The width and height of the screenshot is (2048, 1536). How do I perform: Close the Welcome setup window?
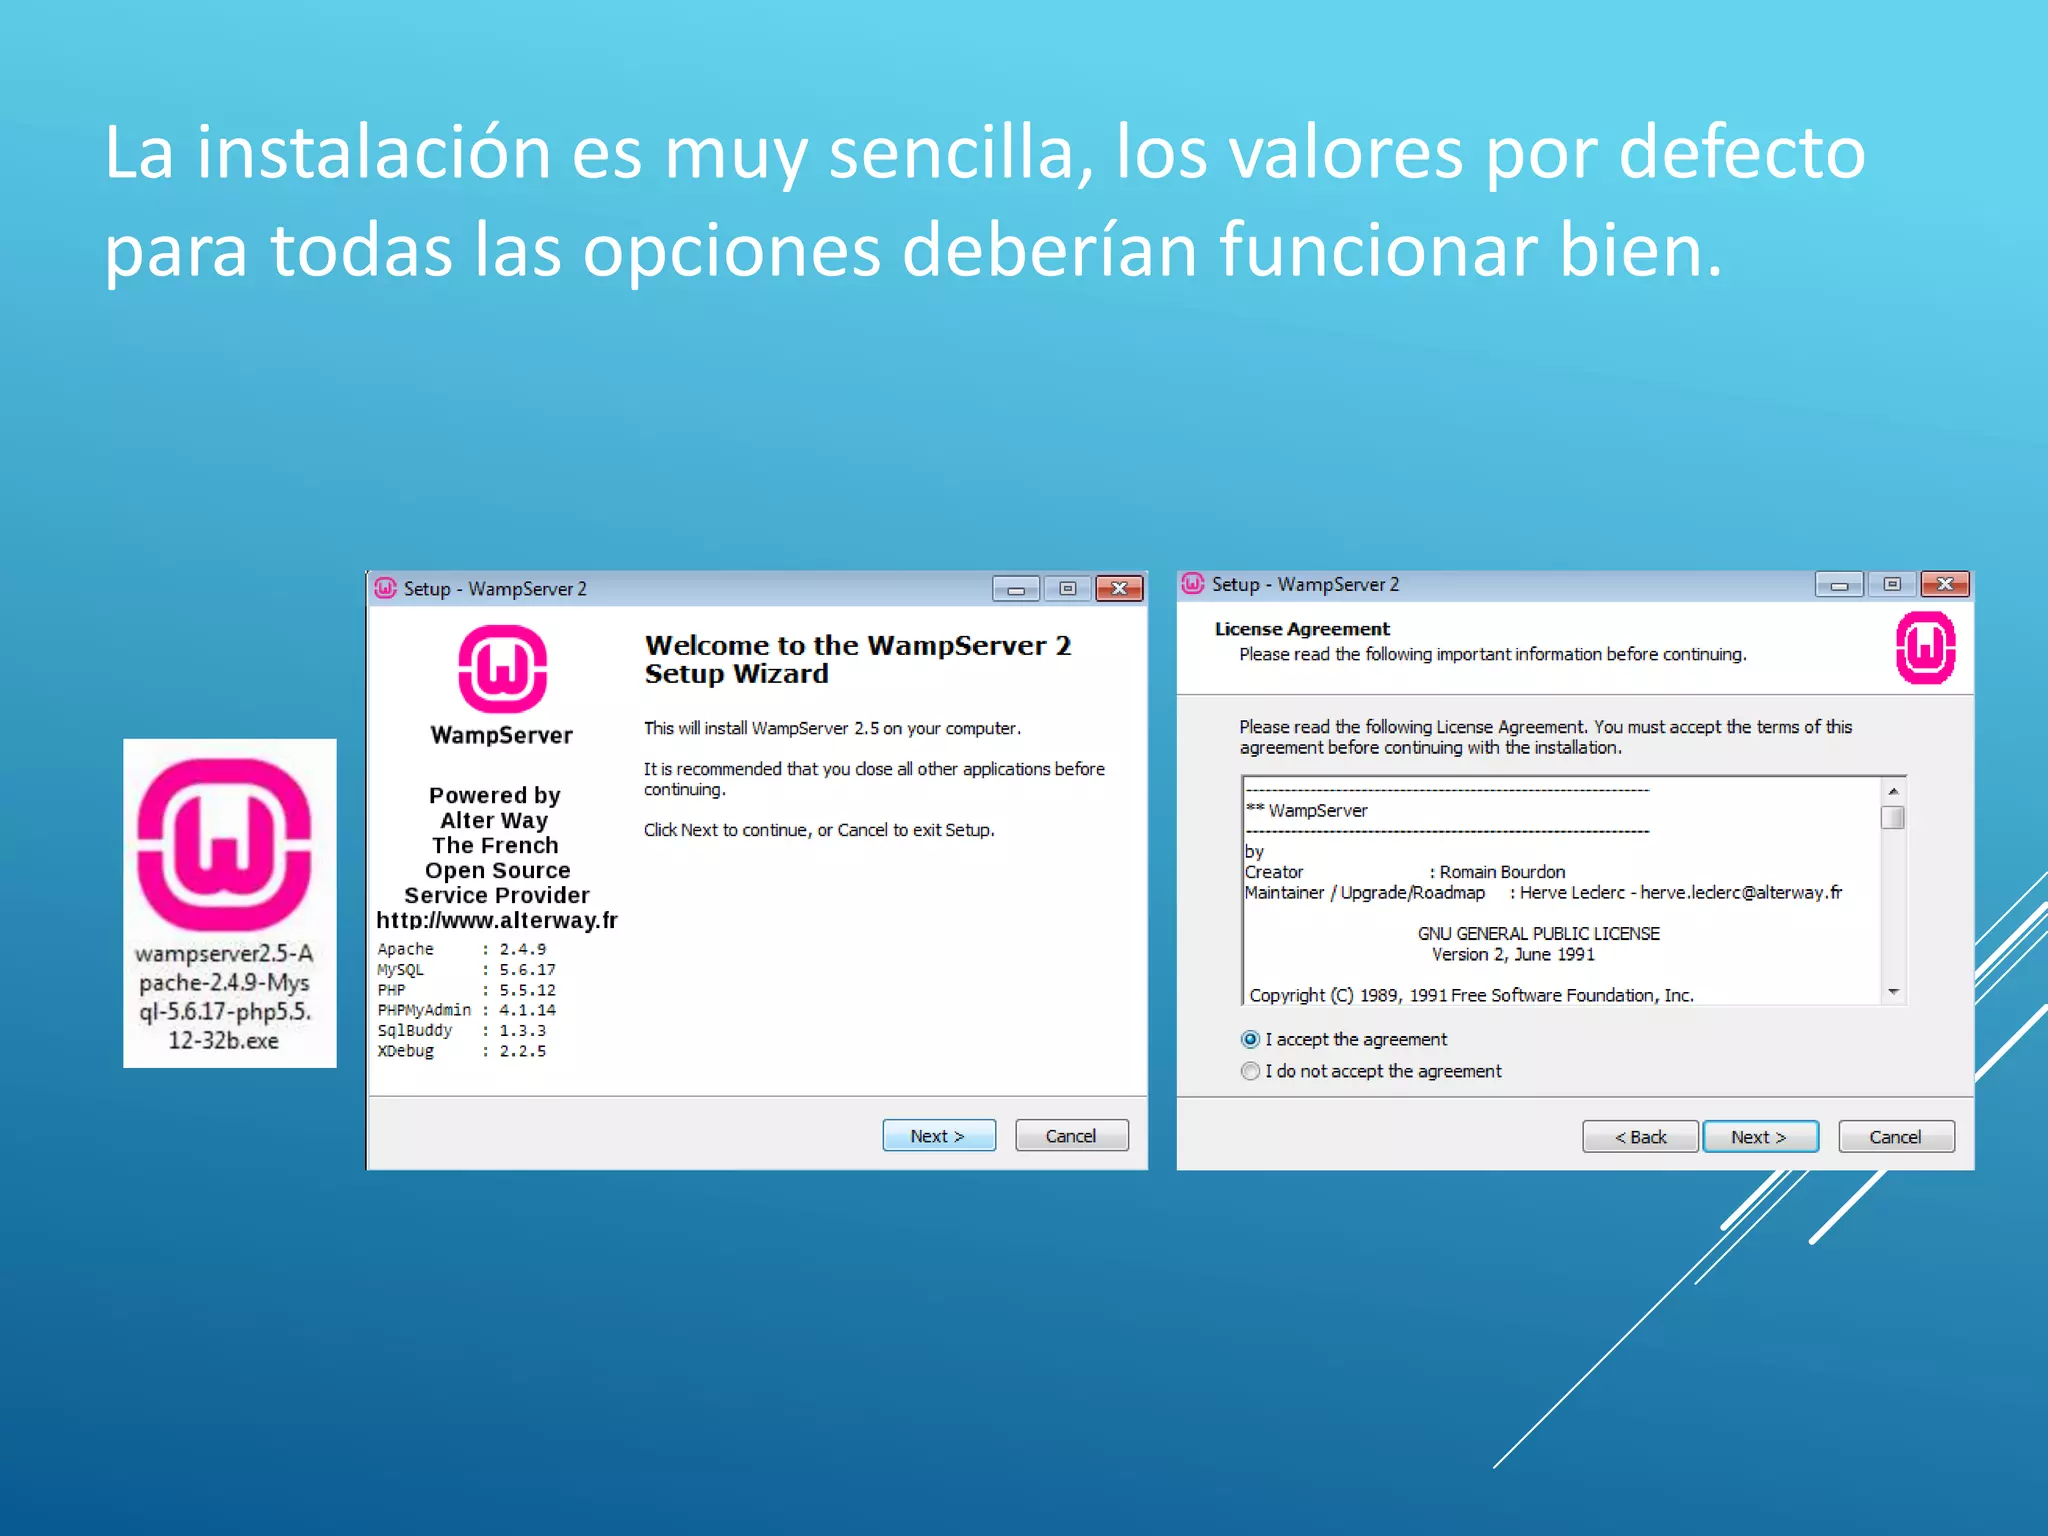click(1119, 589)
